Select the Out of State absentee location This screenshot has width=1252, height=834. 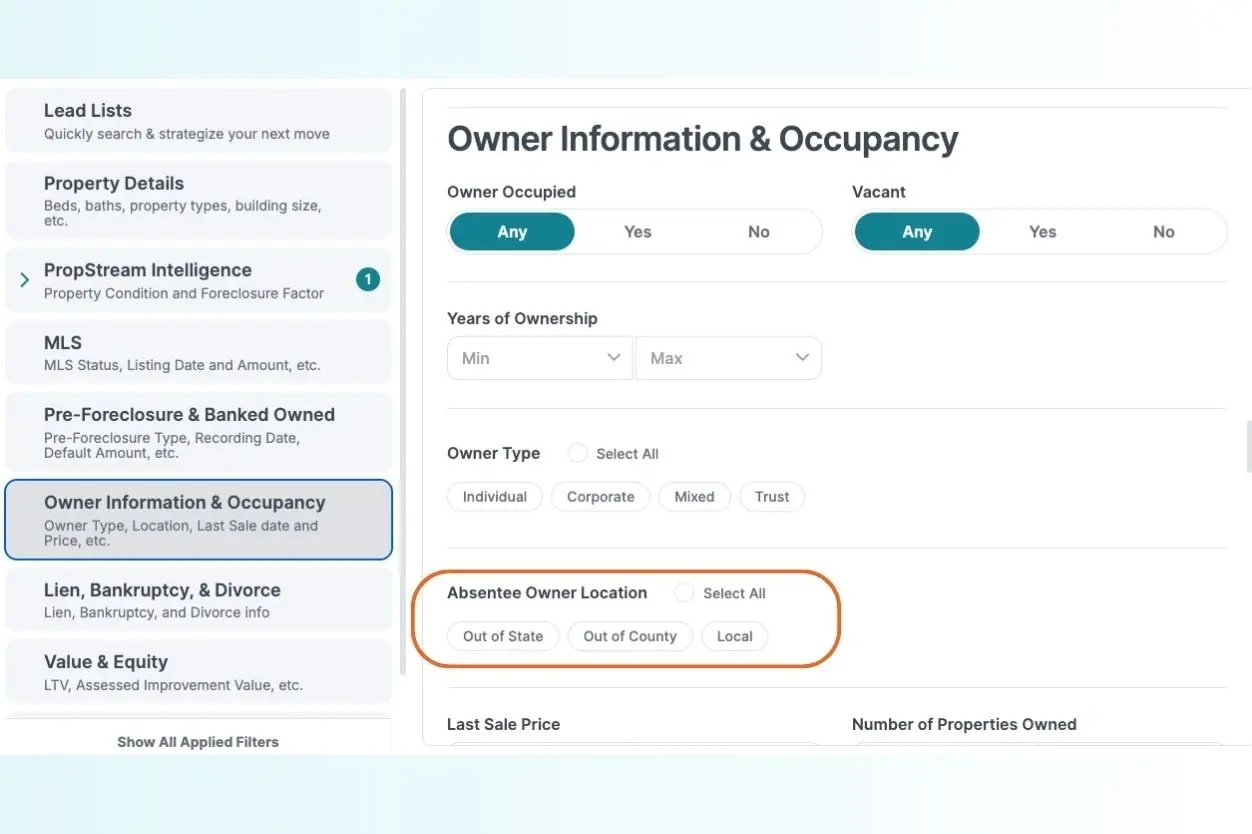(503, 636)
